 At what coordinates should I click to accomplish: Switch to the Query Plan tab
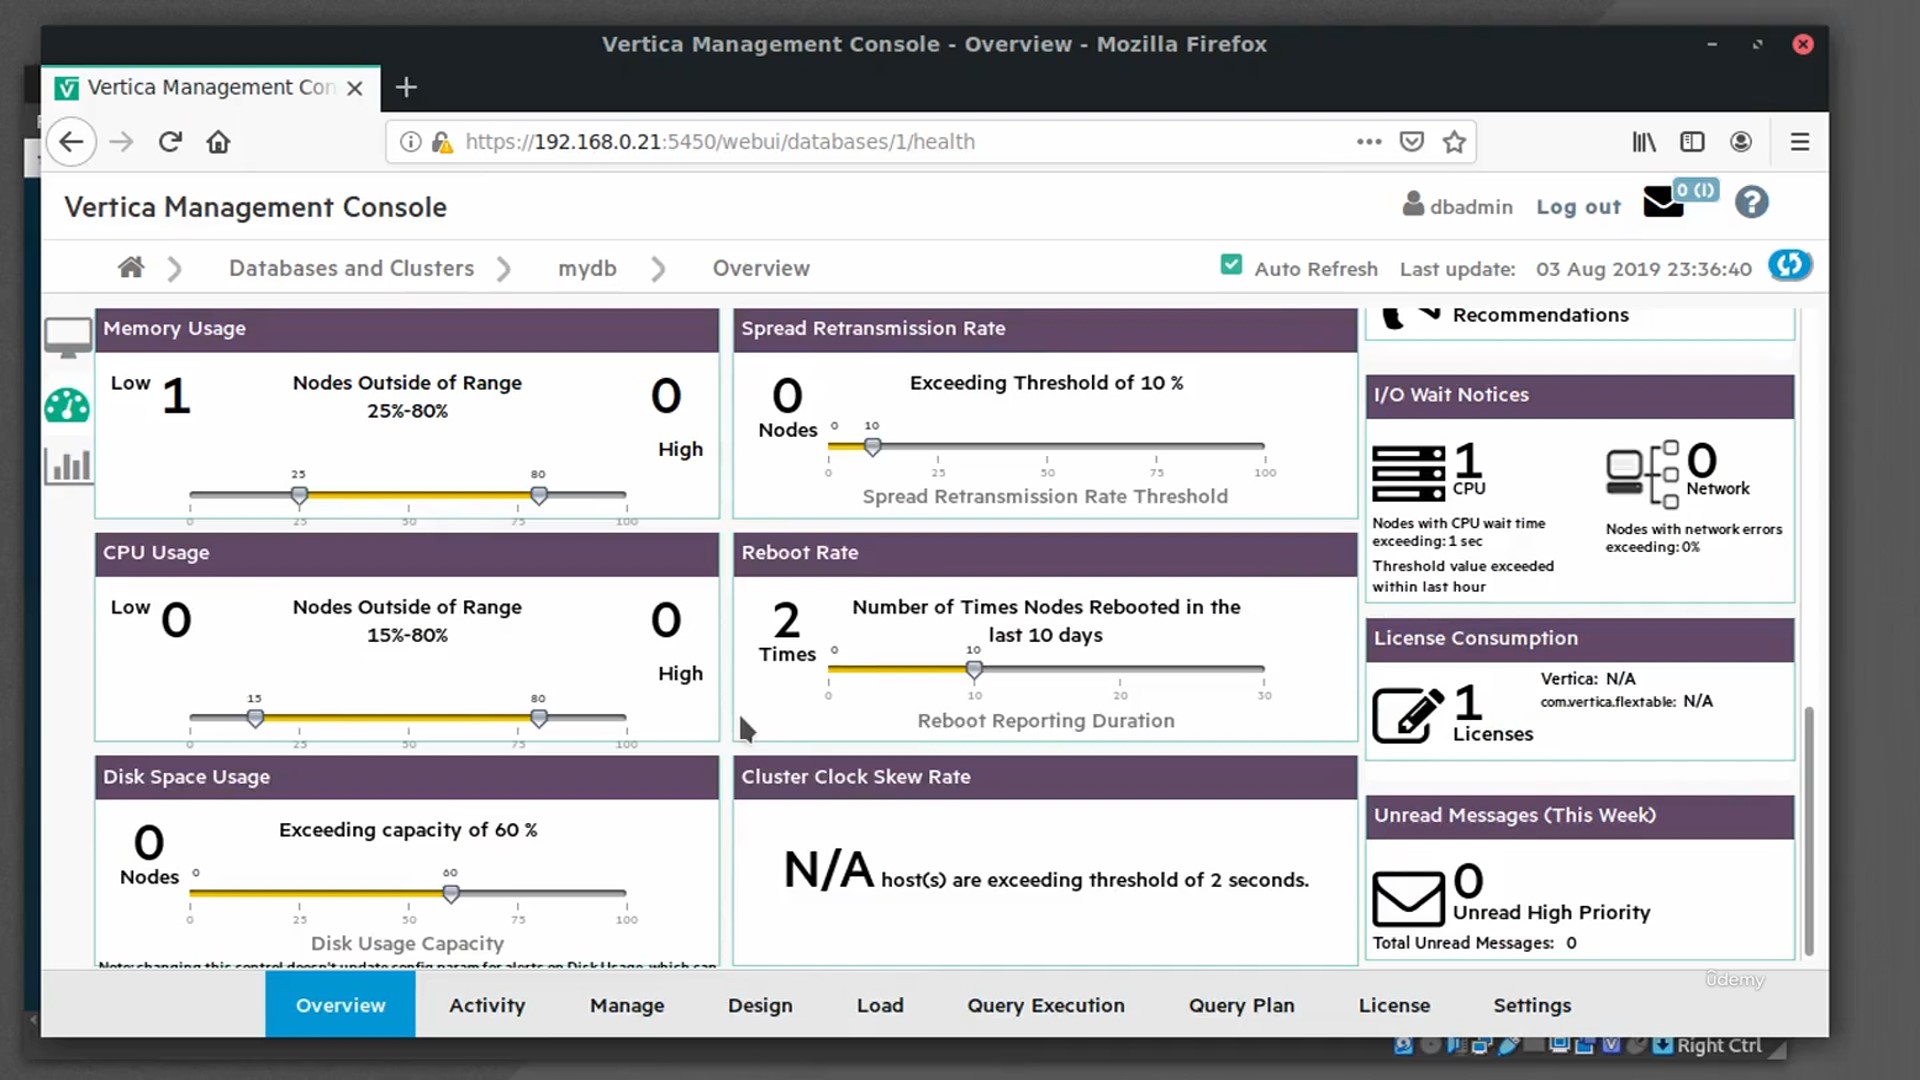[x=1241, y=1005]
